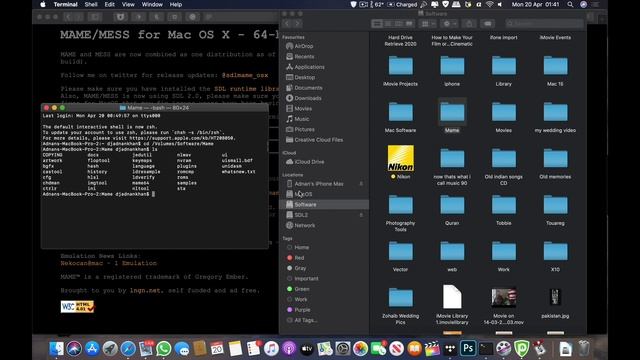
Task: Eject Adnan's iPhone Max
Action: pos(361,184)
